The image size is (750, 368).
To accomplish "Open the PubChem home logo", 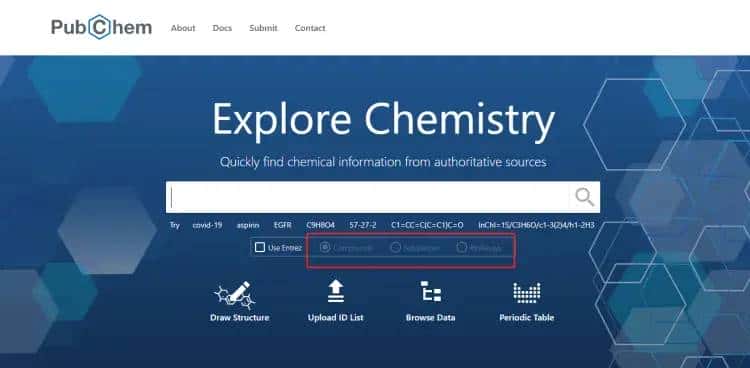I will pos(101,27).
